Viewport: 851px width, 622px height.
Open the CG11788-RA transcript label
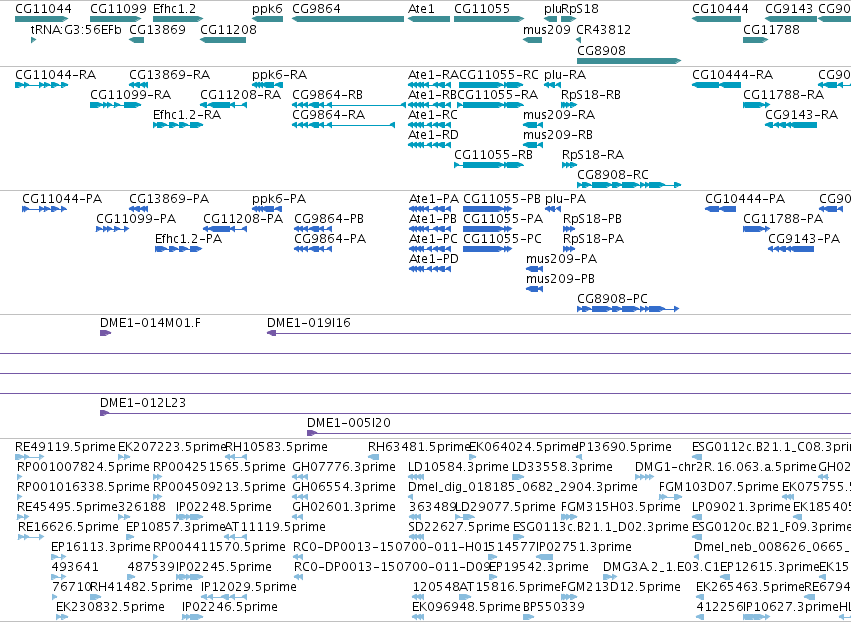pyautogui.click(x=784, y=94)
